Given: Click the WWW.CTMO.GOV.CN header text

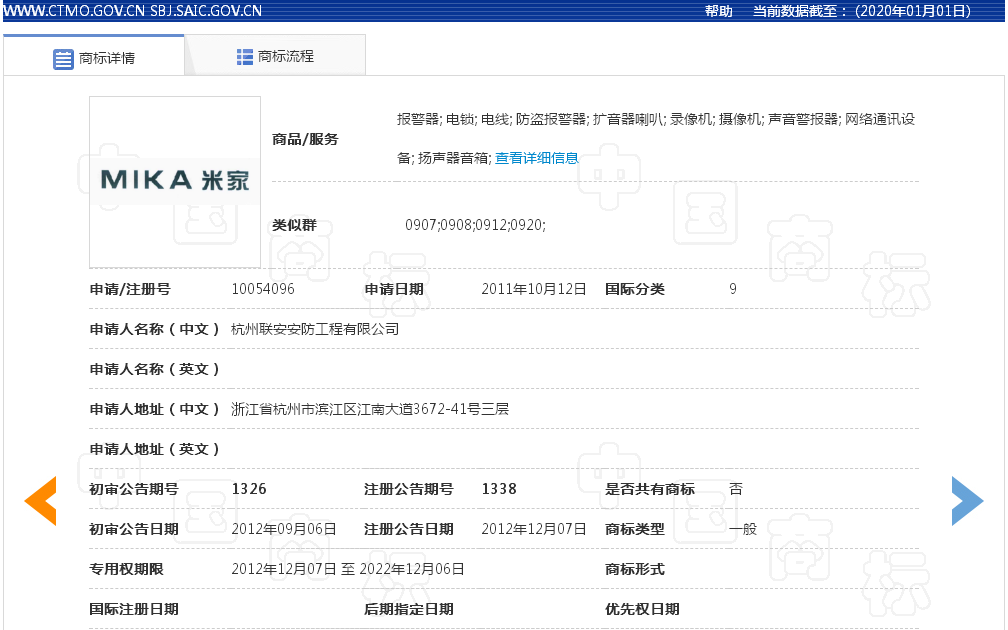Looking at the screenshot, I should 74,11.
